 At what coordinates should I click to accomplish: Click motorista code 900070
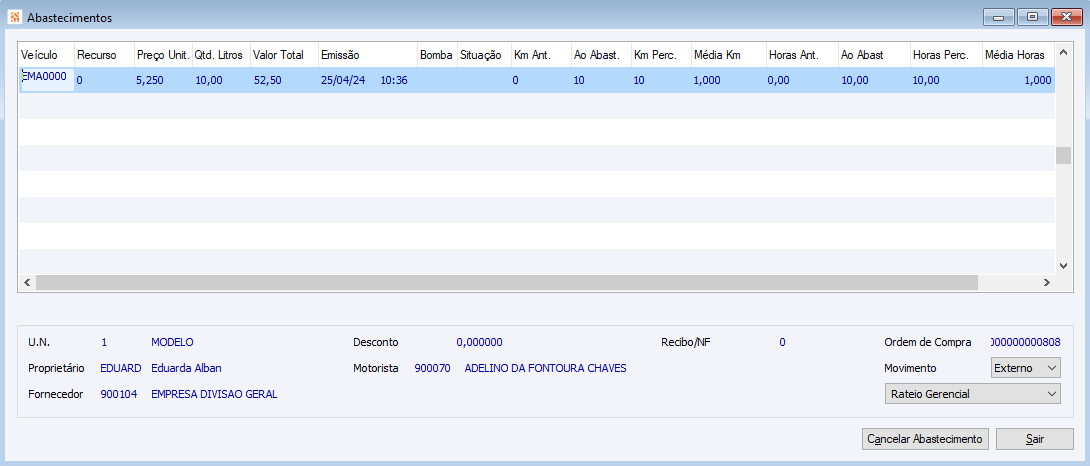432,368
